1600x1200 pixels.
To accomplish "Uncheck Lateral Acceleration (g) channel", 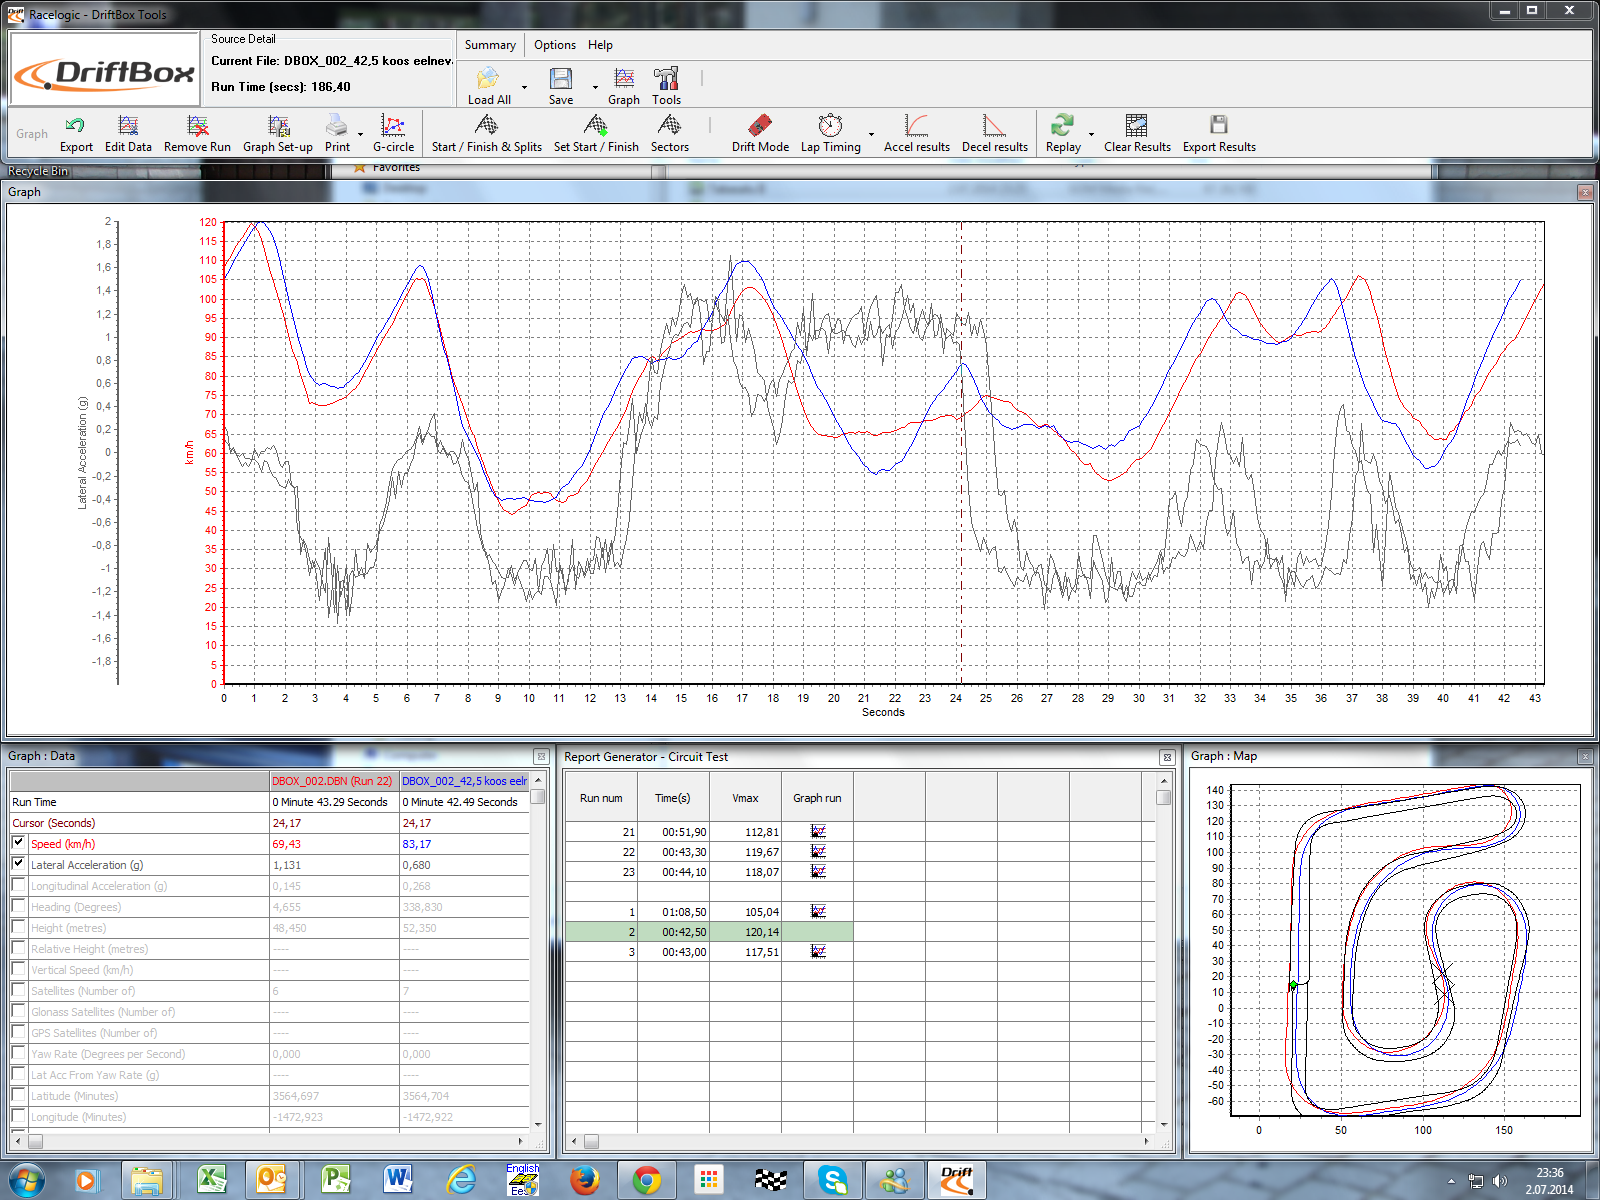I will 18,864.
